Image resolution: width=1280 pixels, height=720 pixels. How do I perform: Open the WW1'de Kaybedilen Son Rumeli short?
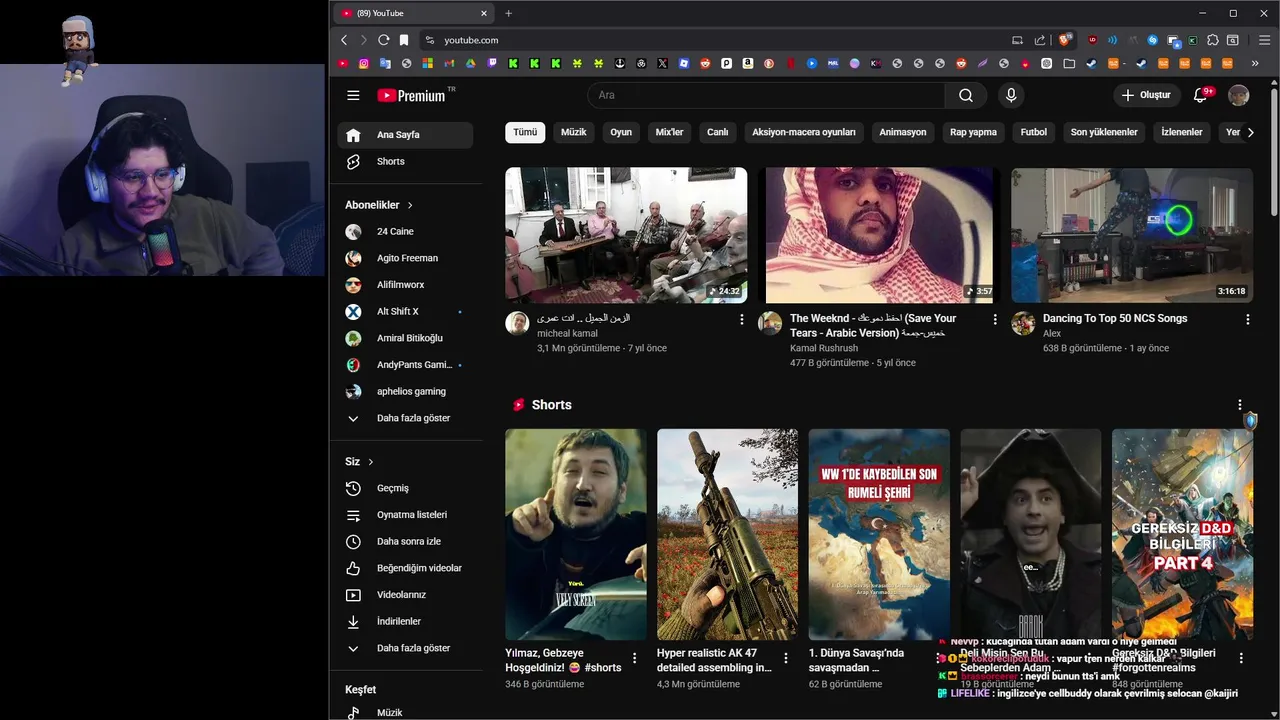click(x=879, y=534)
